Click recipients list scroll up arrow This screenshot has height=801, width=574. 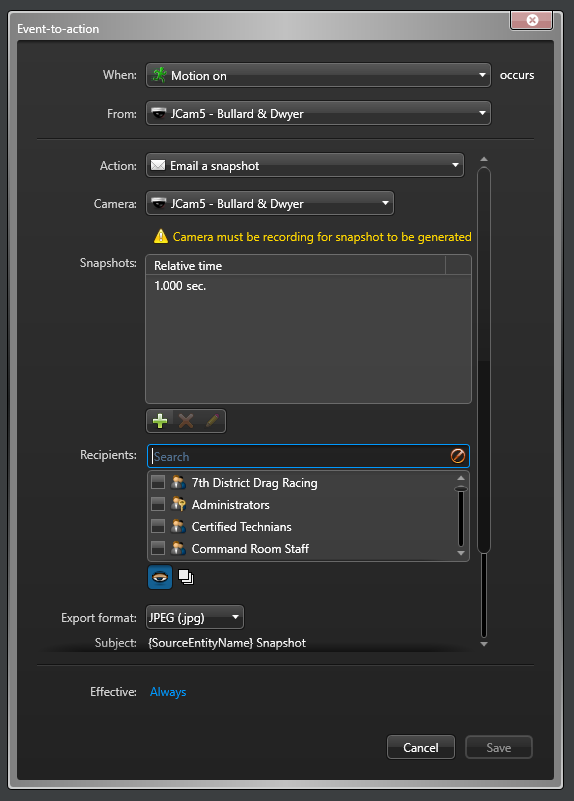click(461, 478)
